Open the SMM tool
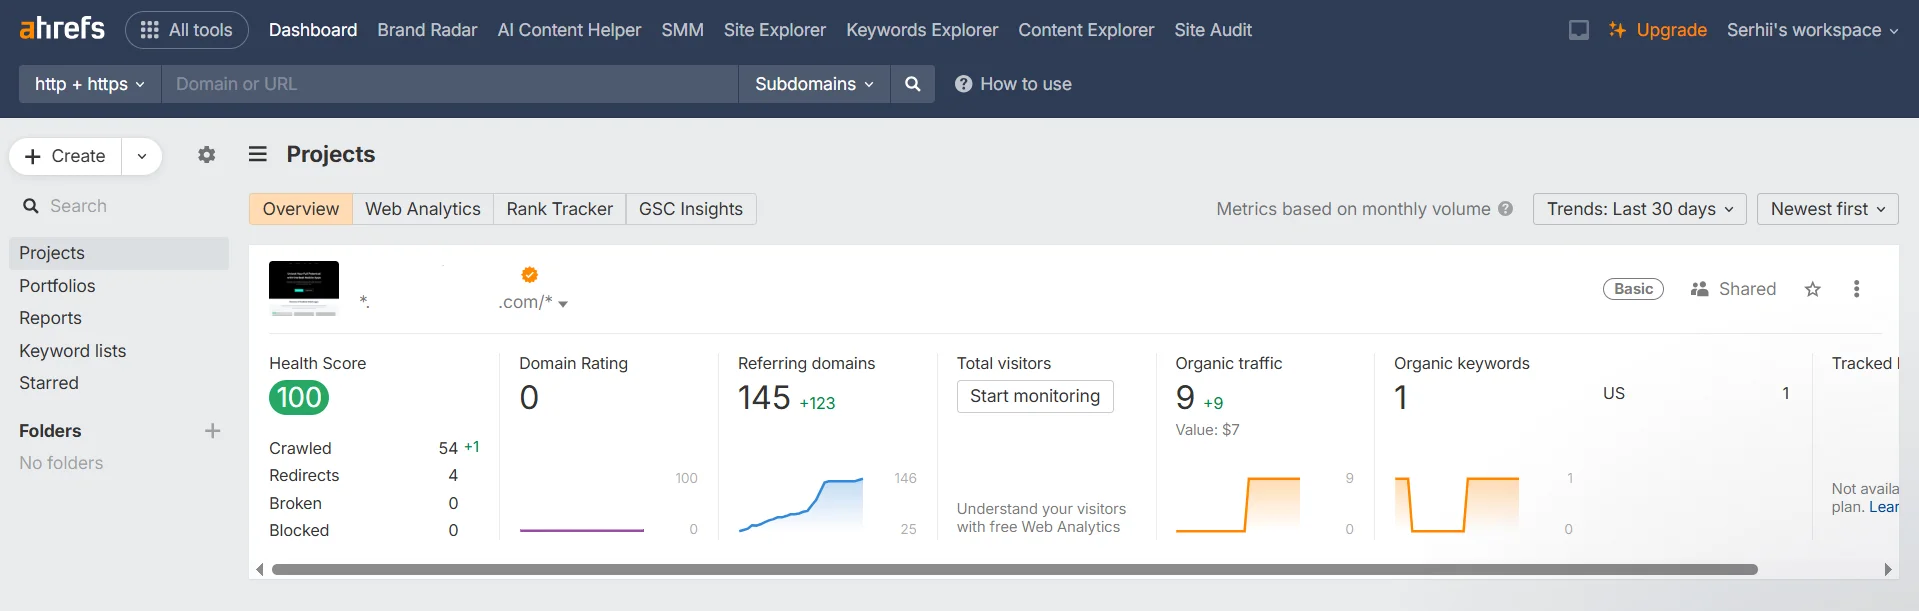The image size is (1919, 611). pyautogui.click(x=682, y=30)
